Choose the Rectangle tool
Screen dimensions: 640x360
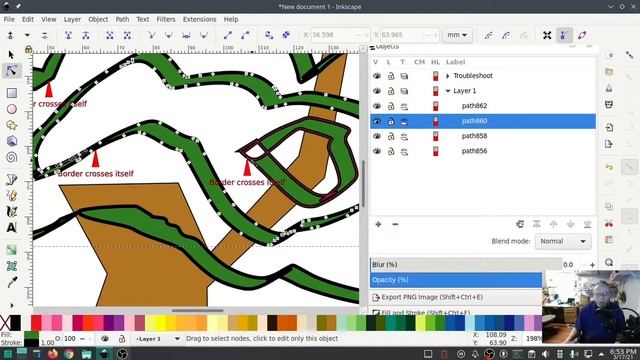[11, 93]
